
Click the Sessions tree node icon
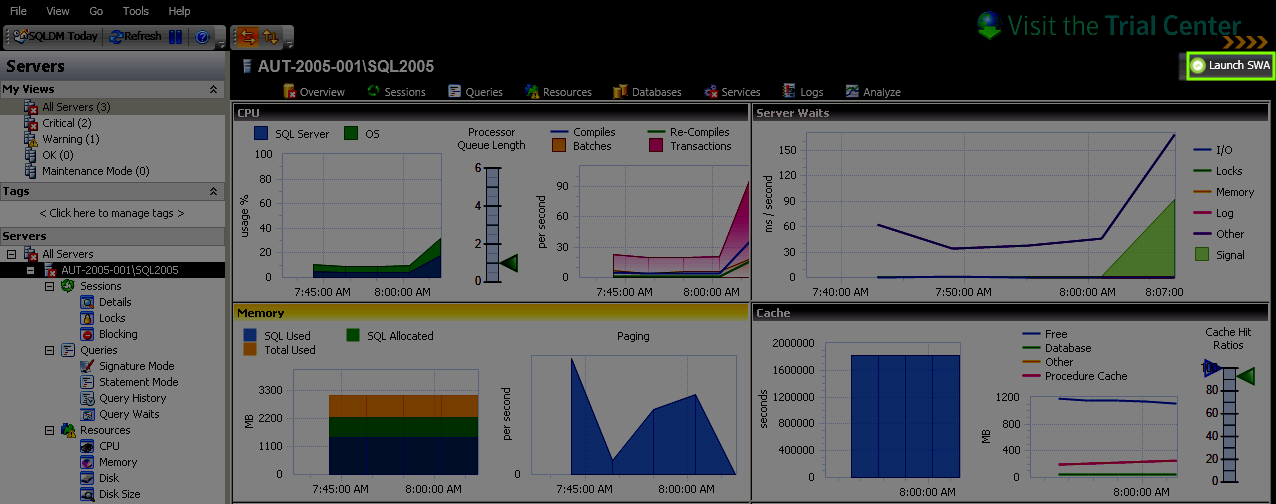click(68, 286)
